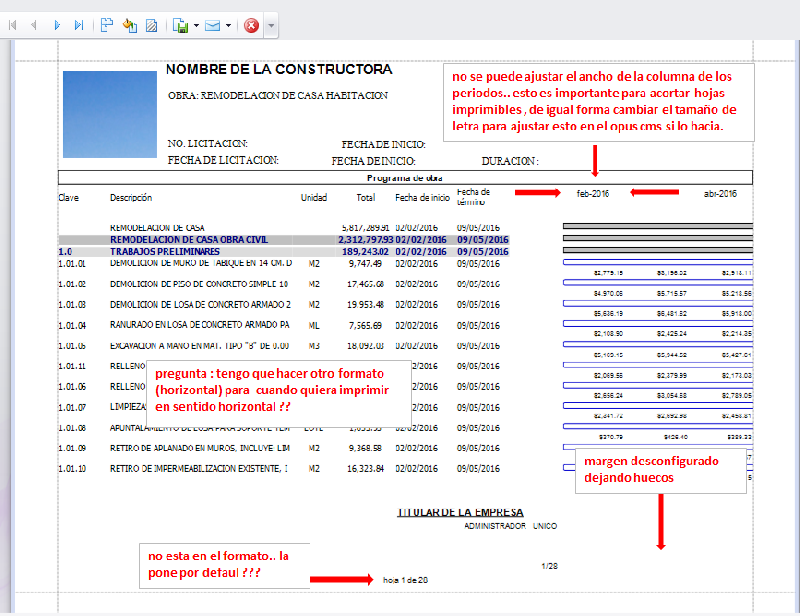Image resolution: width=800 pixels, height=616 pixels.
Task: Click the export document save icon
Action: click(180, 25)
